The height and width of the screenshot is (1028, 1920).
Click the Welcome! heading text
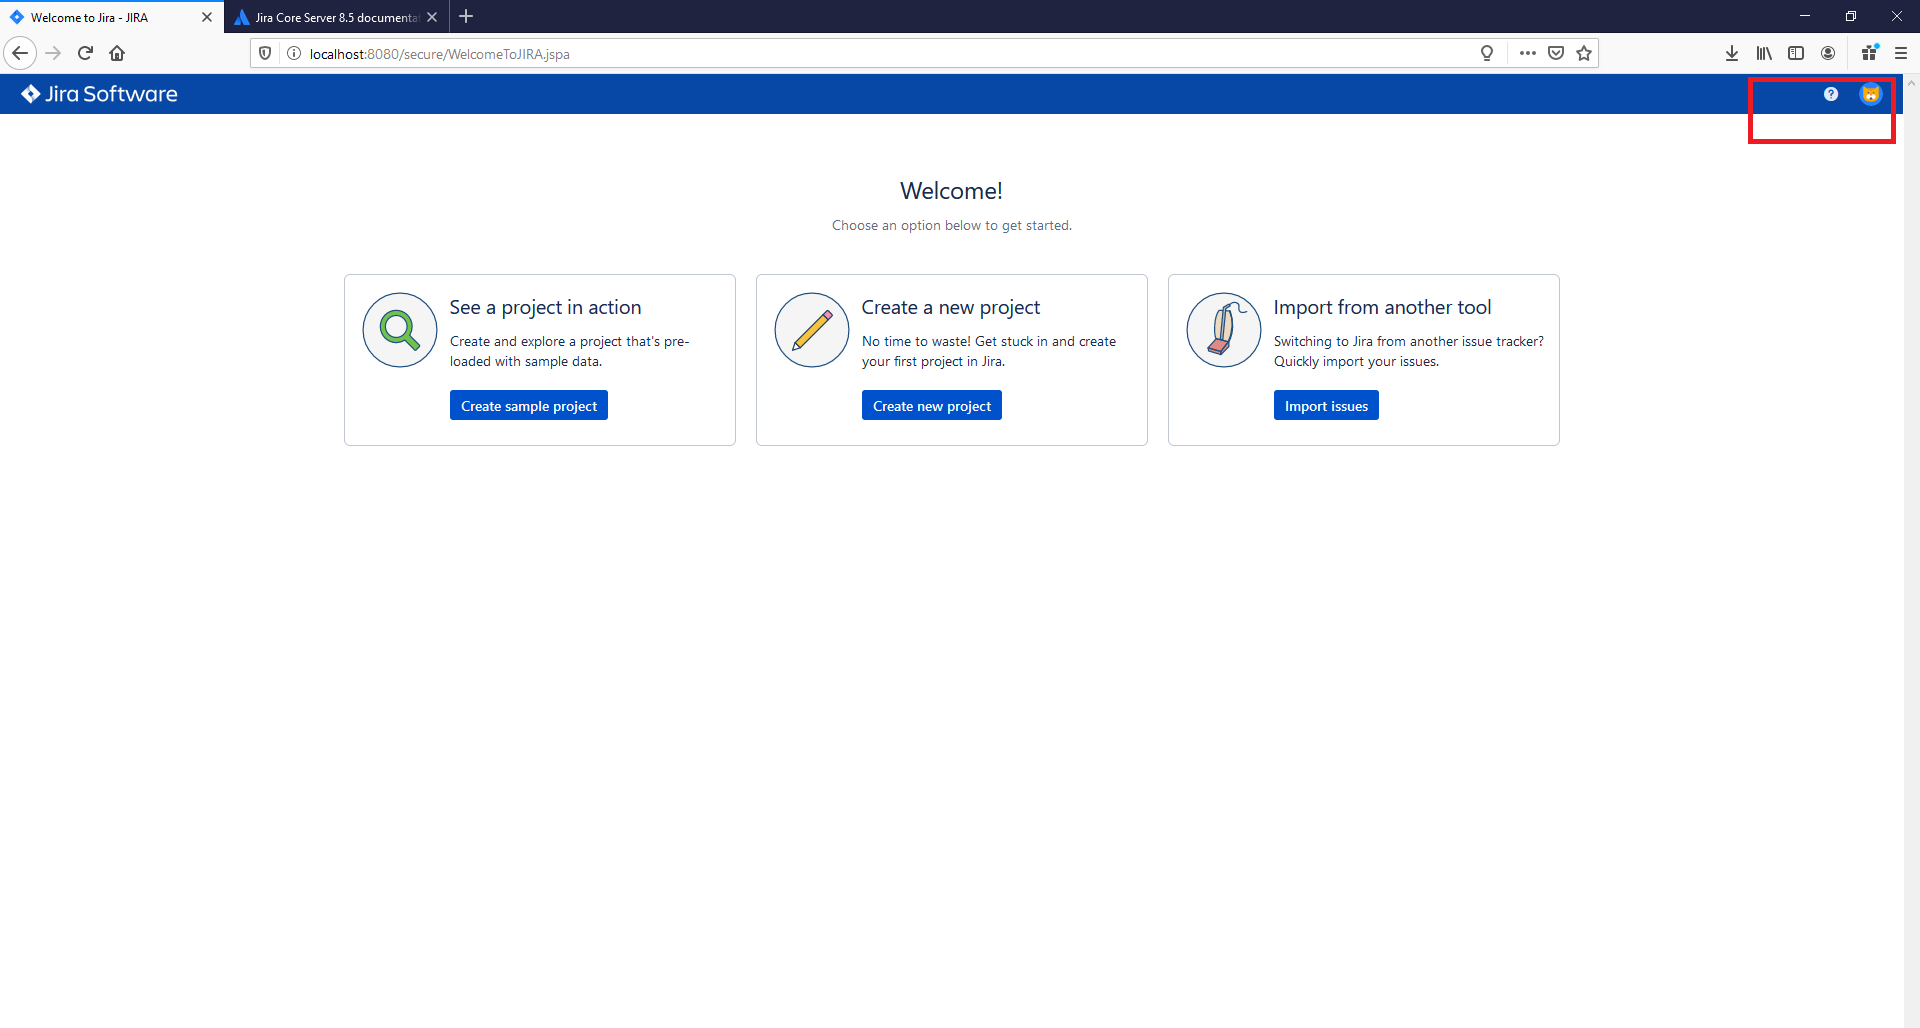click(x=951, y=190)
